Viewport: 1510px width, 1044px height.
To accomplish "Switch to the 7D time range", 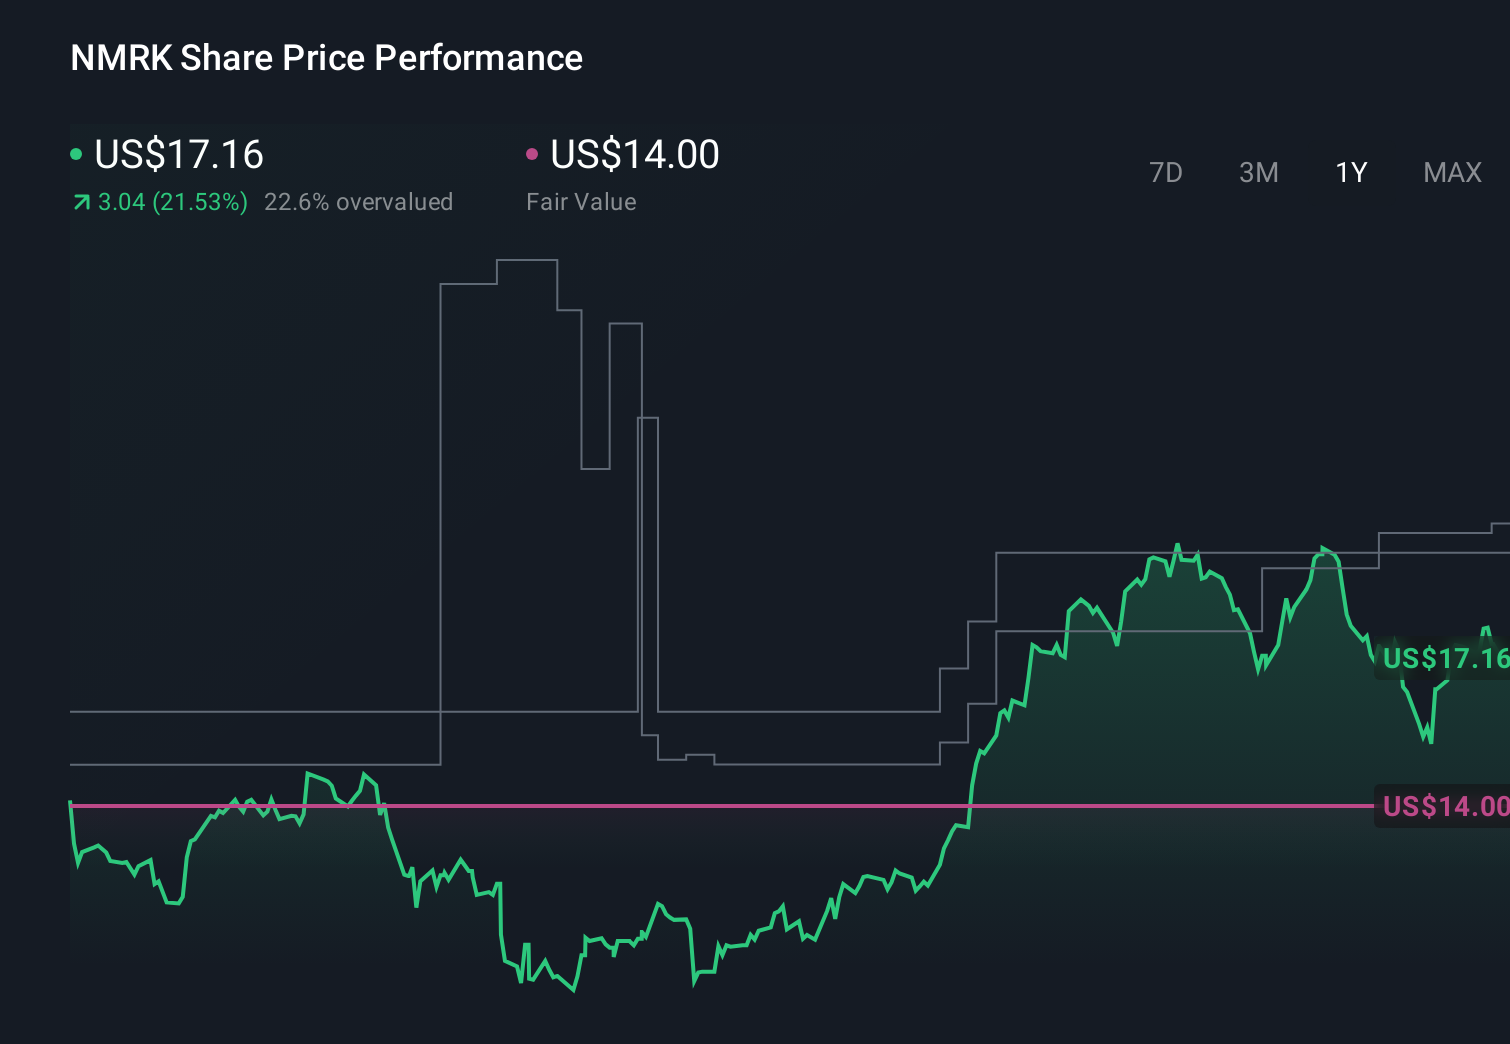I will click(x=1166, y=173).
